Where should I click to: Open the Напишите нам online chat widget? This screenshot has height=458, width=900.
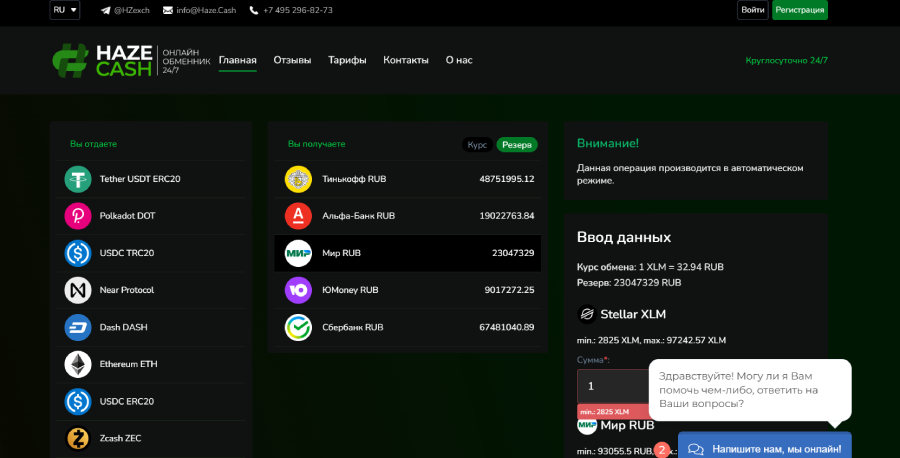[765, 449]
